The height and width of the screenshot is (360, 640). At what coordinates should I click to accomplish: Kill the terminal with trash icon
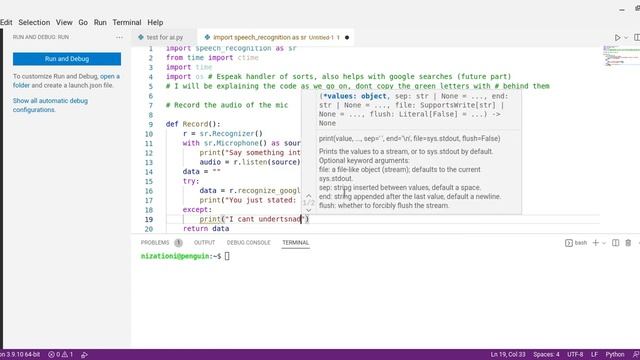point(628,243)
